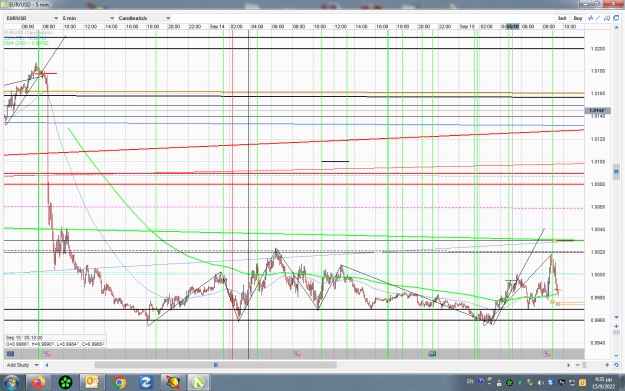Image resolution: width=625 pixels, height=391 pixels.
Task: Click the vertical scroll down arrow
Action: [x=616, y=317]
